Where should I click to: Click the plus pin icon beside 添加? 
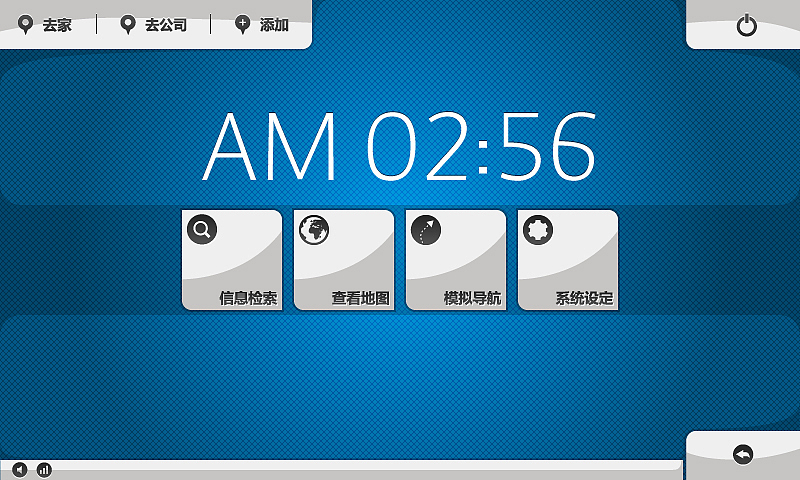point(242,24)
